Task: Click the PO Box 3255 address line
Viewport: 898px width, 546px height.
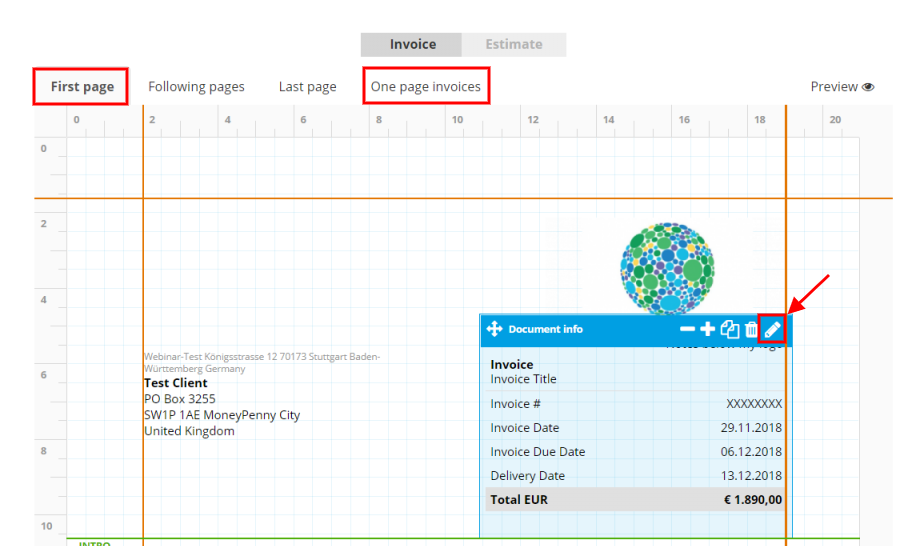Action: [179, 399]
